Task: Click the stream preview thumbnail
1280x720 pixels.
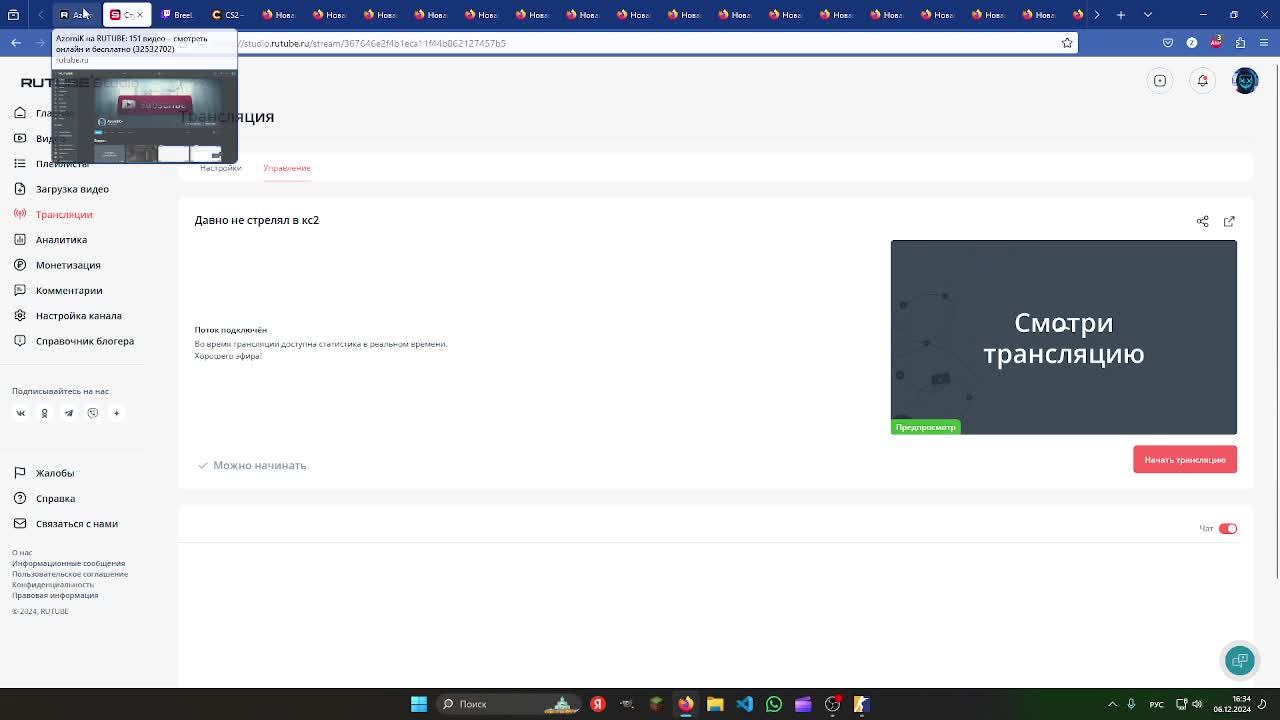Action: tap(1064, 337)
